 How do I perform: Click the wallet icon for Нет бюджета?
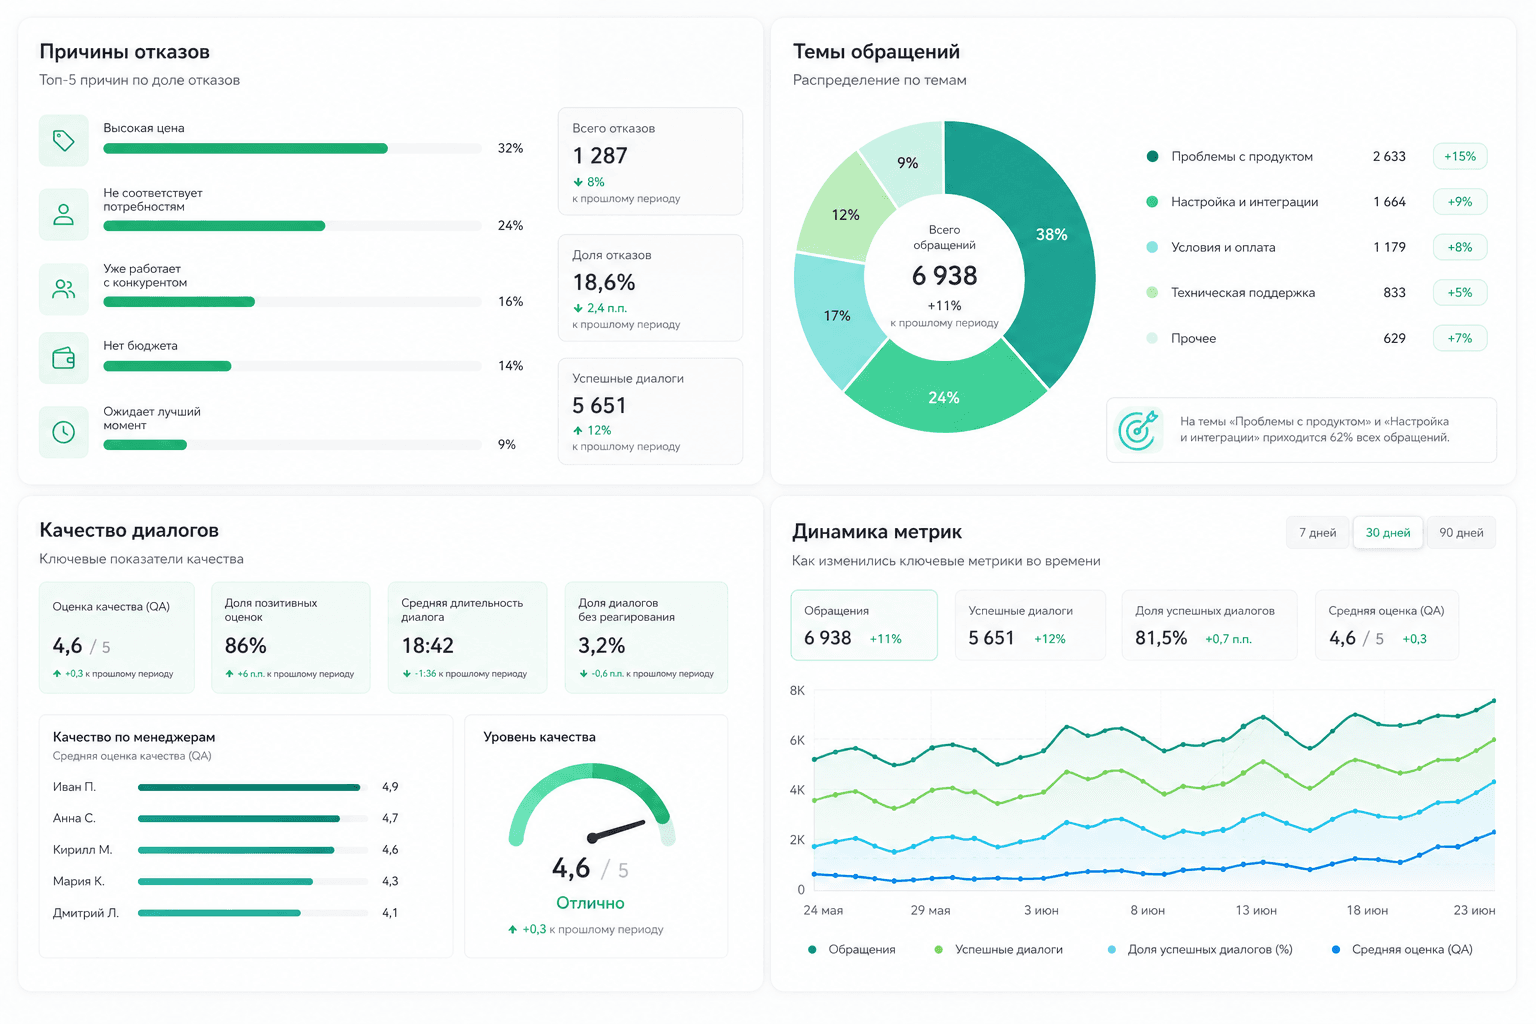point(64,358)
